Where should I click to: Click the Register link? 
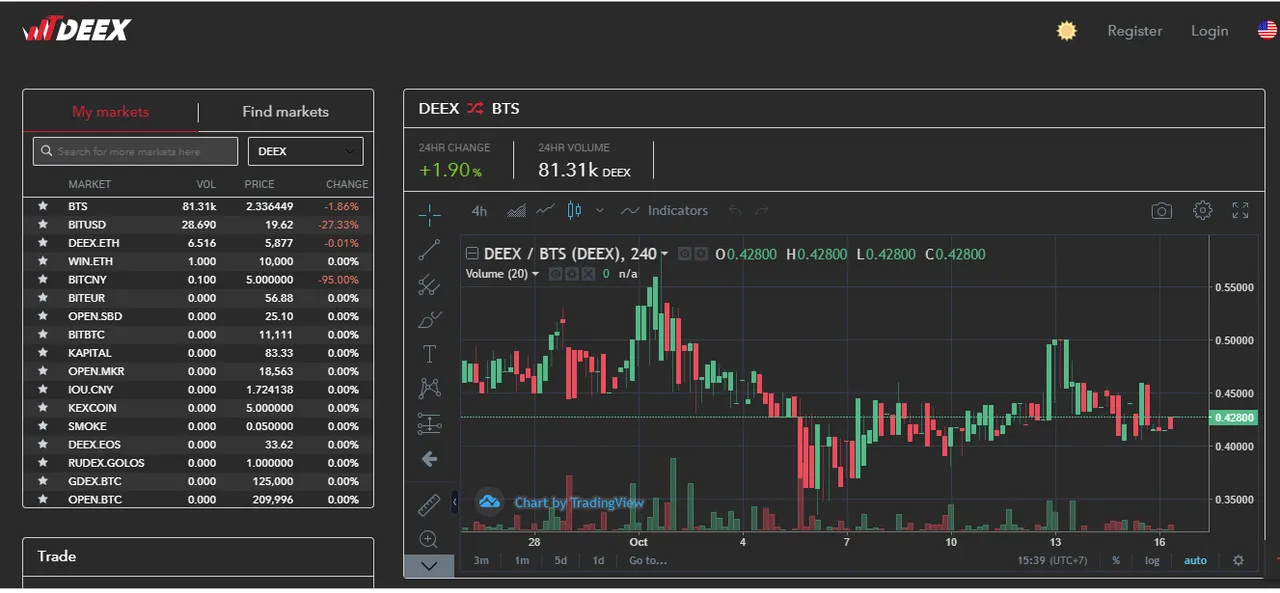pyautogui.click(x=1135, y=31)
